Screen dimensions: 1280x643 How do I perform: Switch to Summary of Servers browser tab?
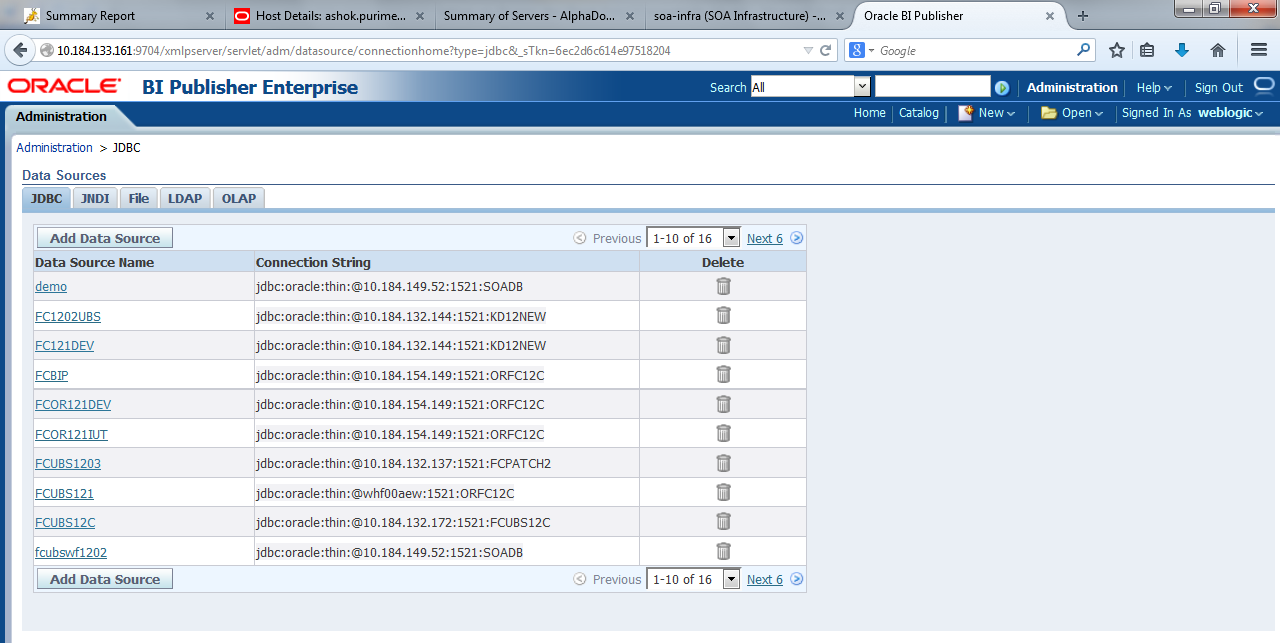[540, 16]
